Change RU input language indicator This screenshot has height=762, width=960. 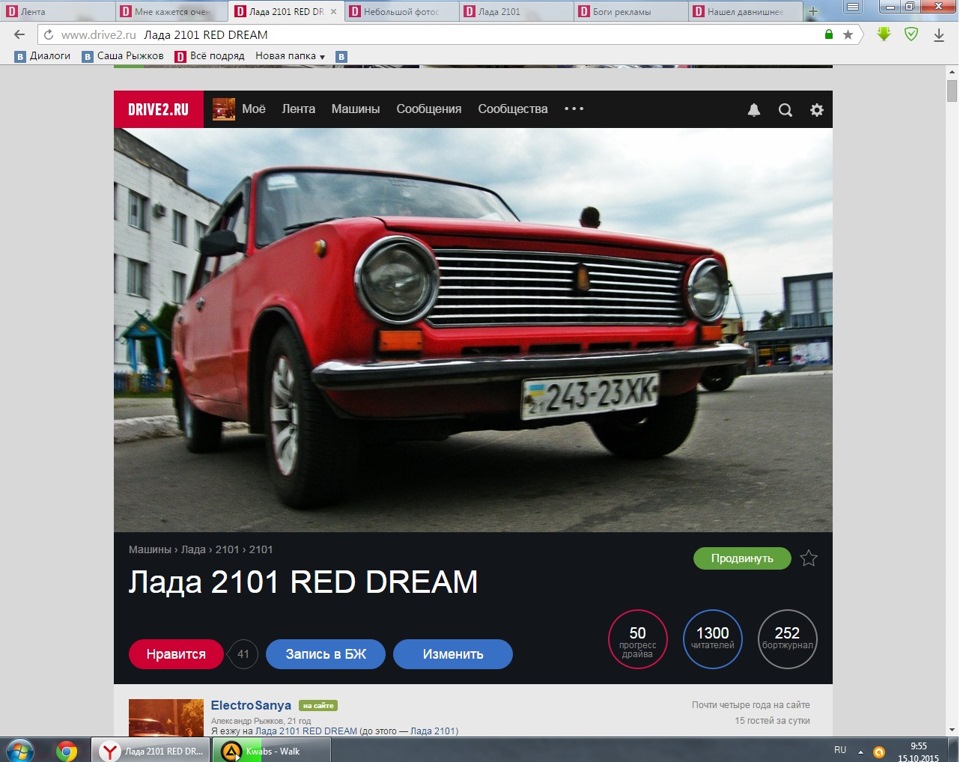point(840,750)
